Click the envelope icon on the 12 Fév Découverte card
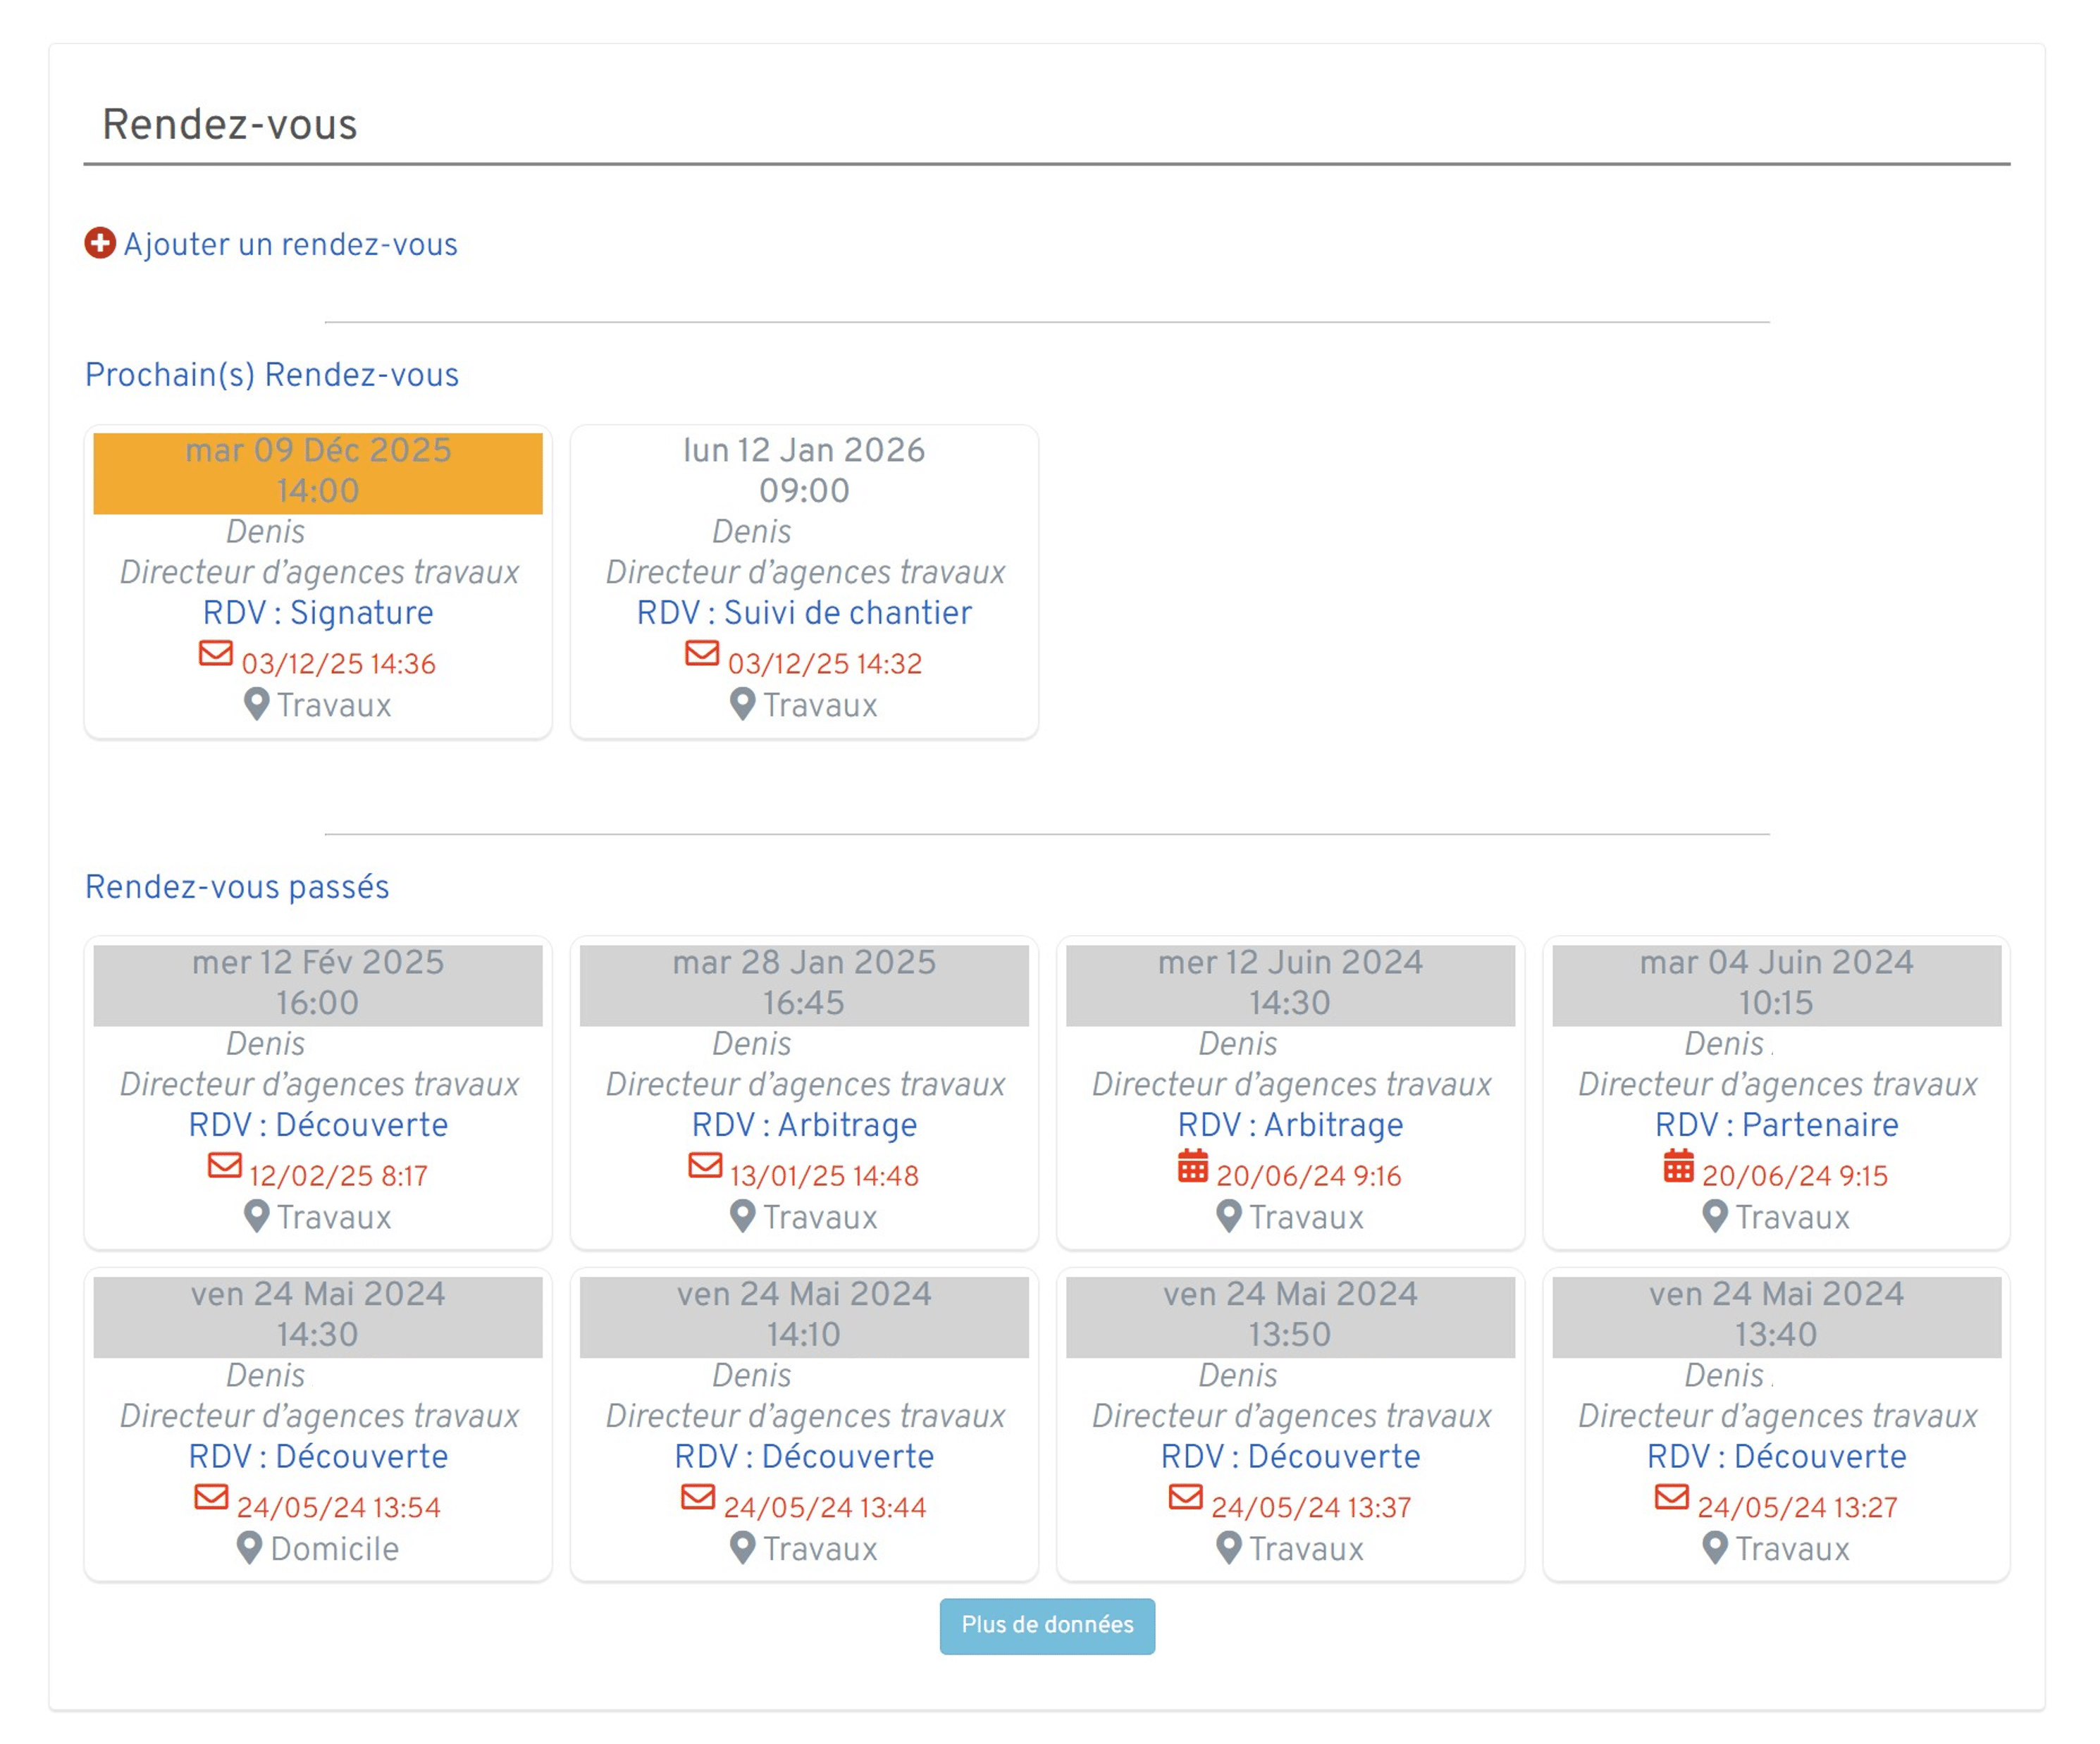 [x=225, y=1166]
